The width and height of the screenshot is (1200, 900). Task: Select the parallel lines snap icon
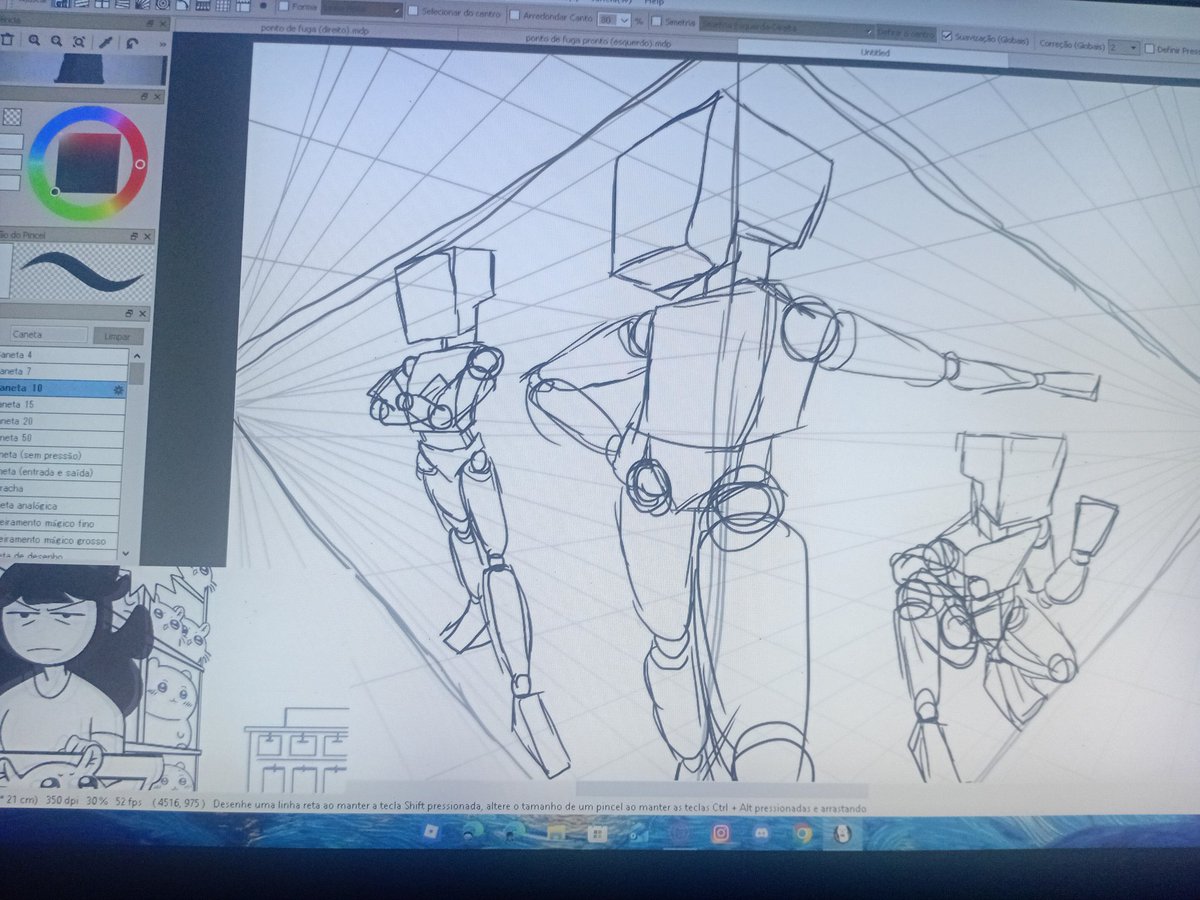(x=82, y=4)
